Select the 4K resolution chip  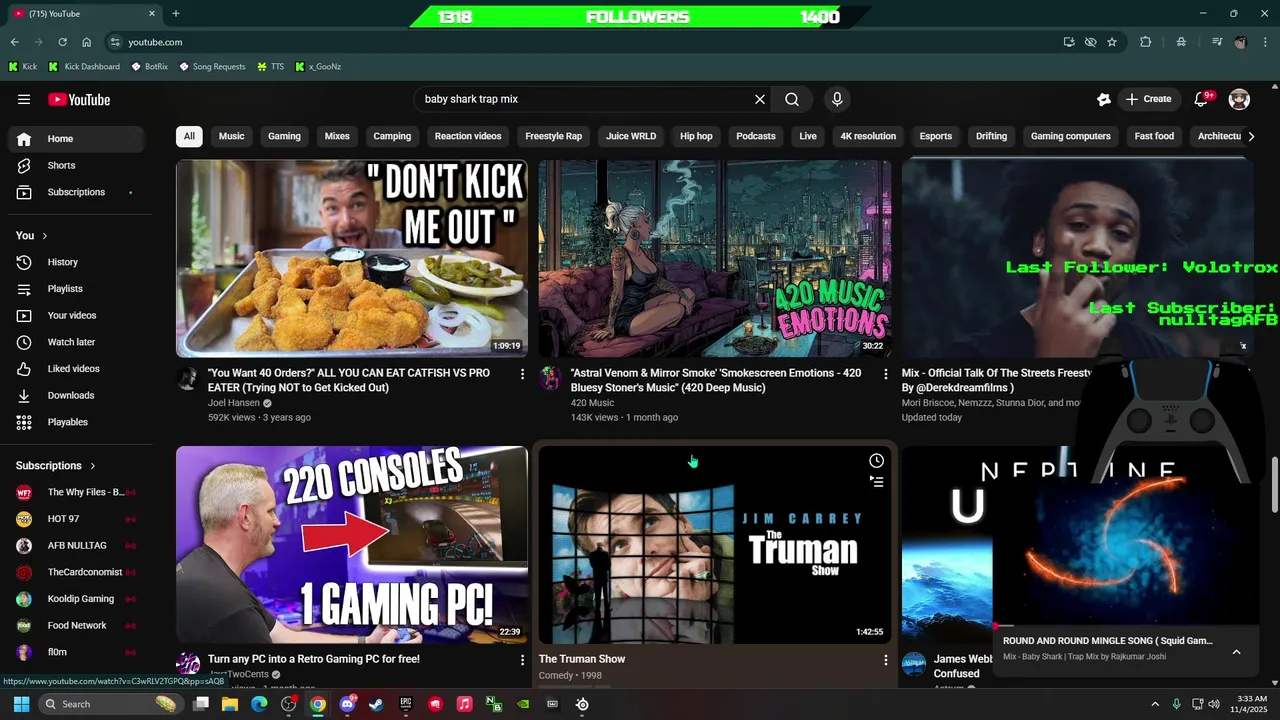click(x=868, y=136)
